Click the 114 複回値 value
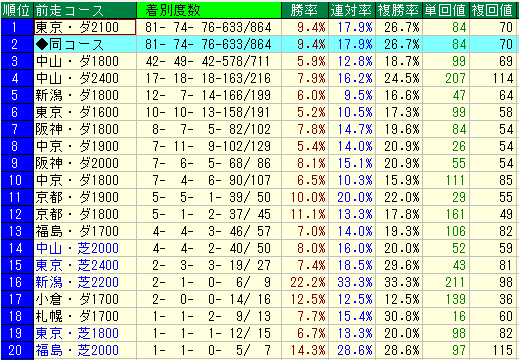 click(x=503, y=78)
